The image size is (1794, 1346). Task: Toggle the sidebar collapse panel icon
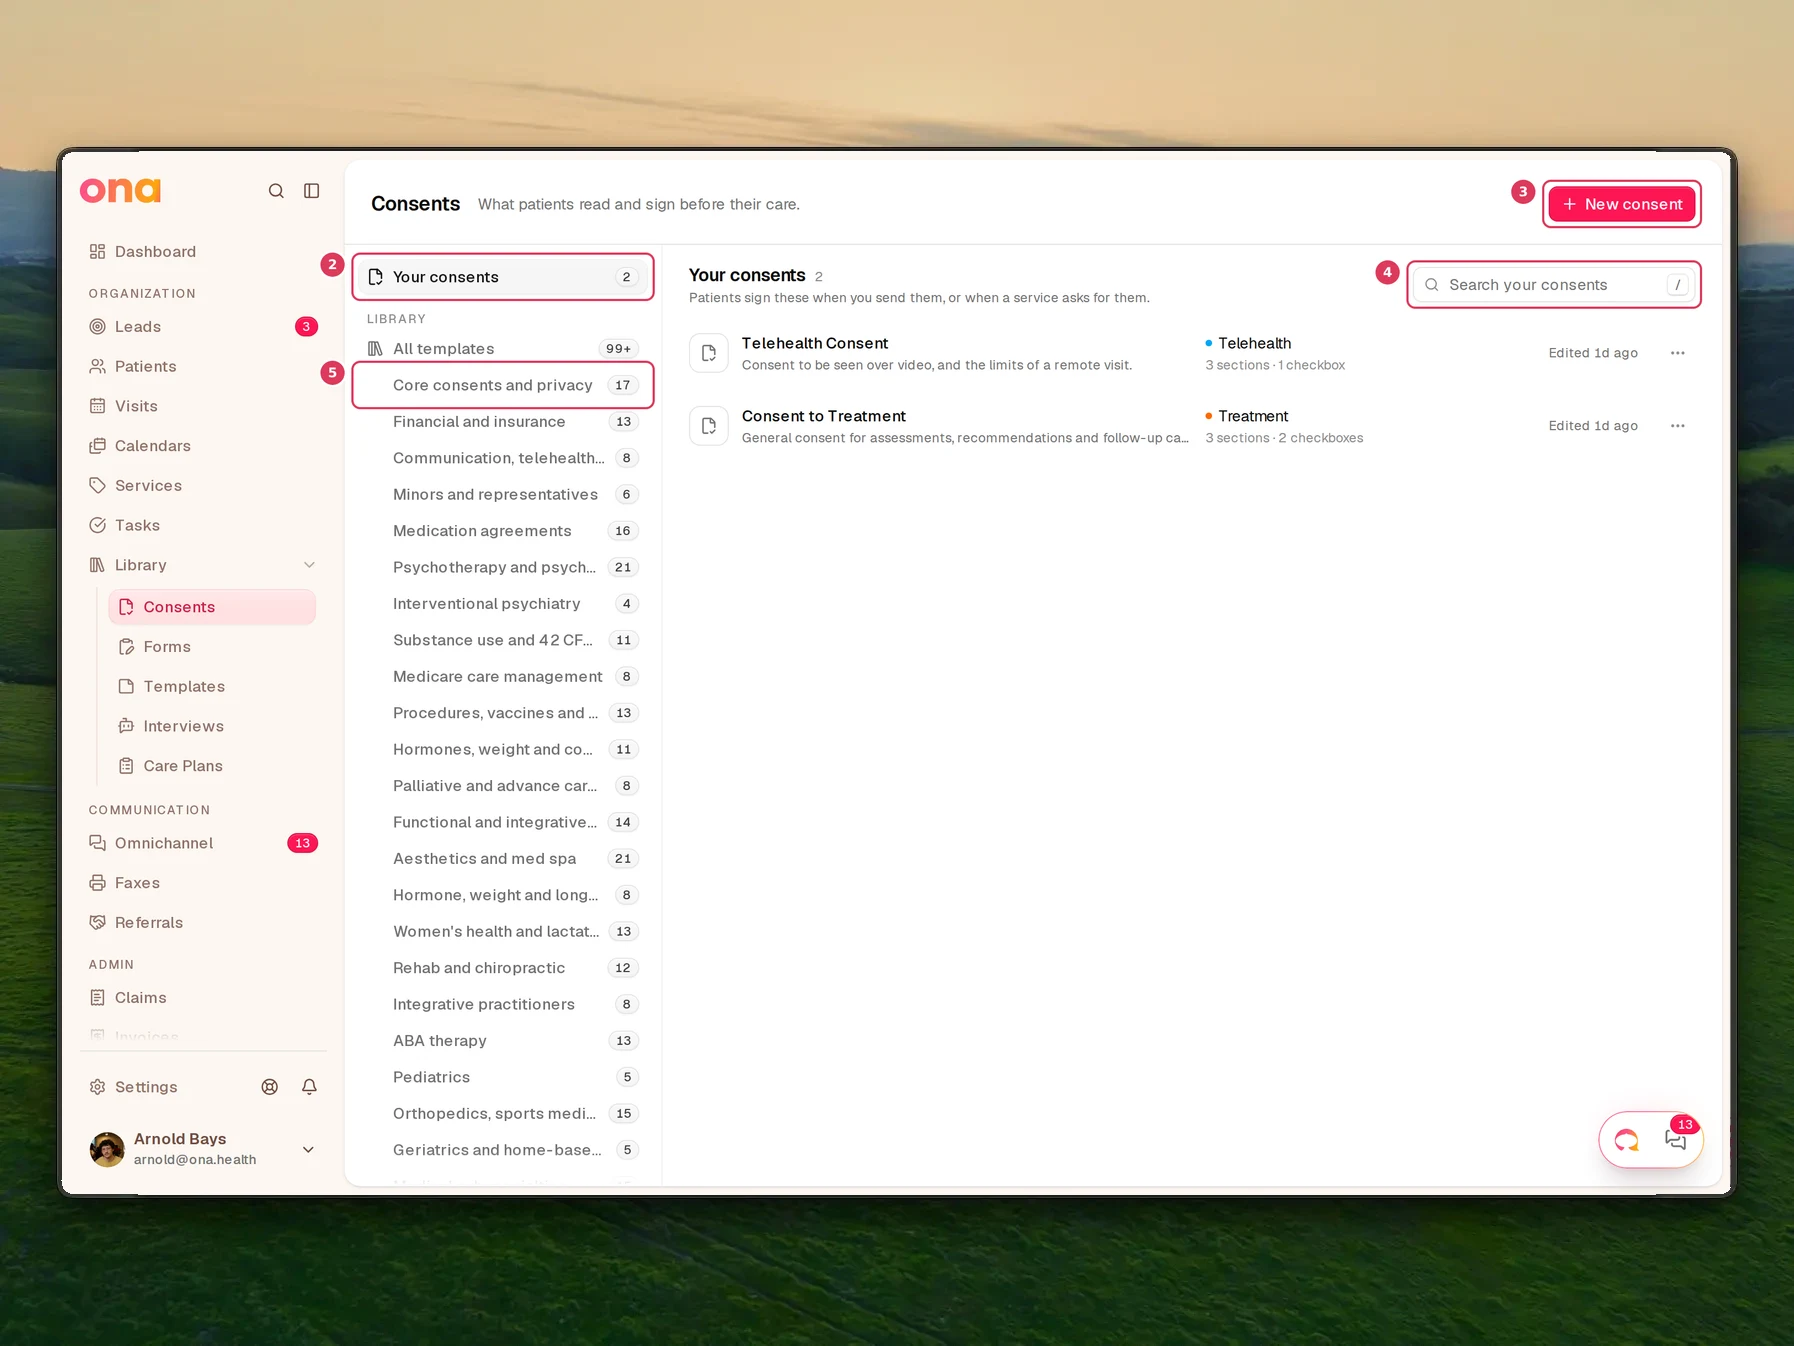[312, 191]
